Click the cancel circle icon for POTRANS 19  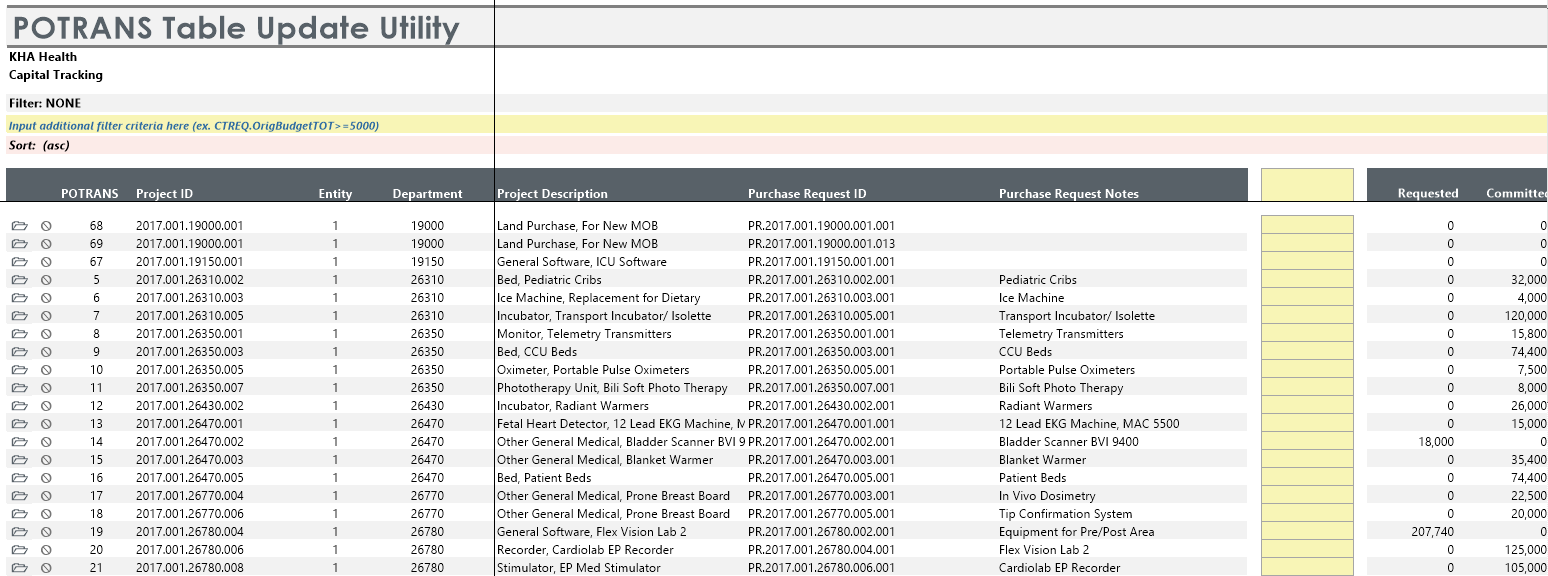(x=46, y=532)
